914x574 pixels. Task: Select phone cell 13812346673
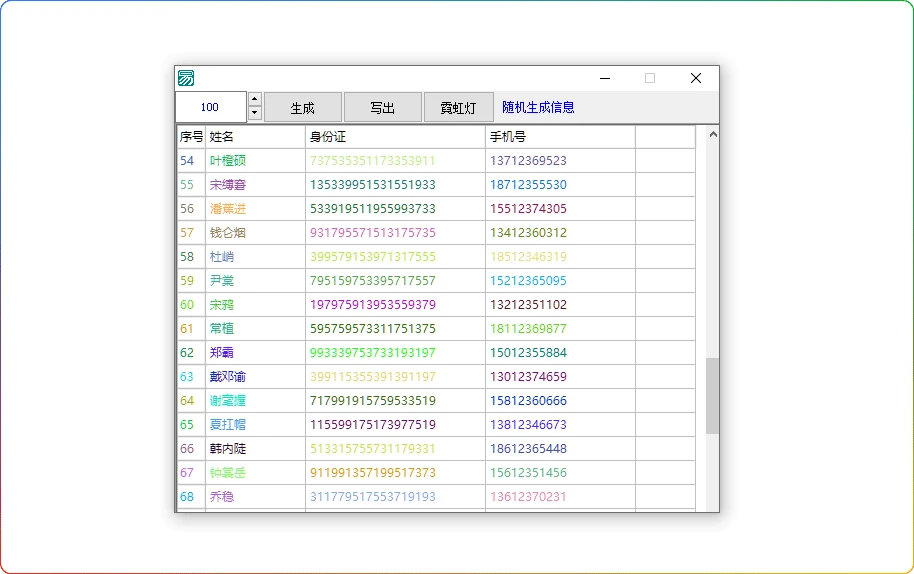pyautogui.click(x=560, y=425)
